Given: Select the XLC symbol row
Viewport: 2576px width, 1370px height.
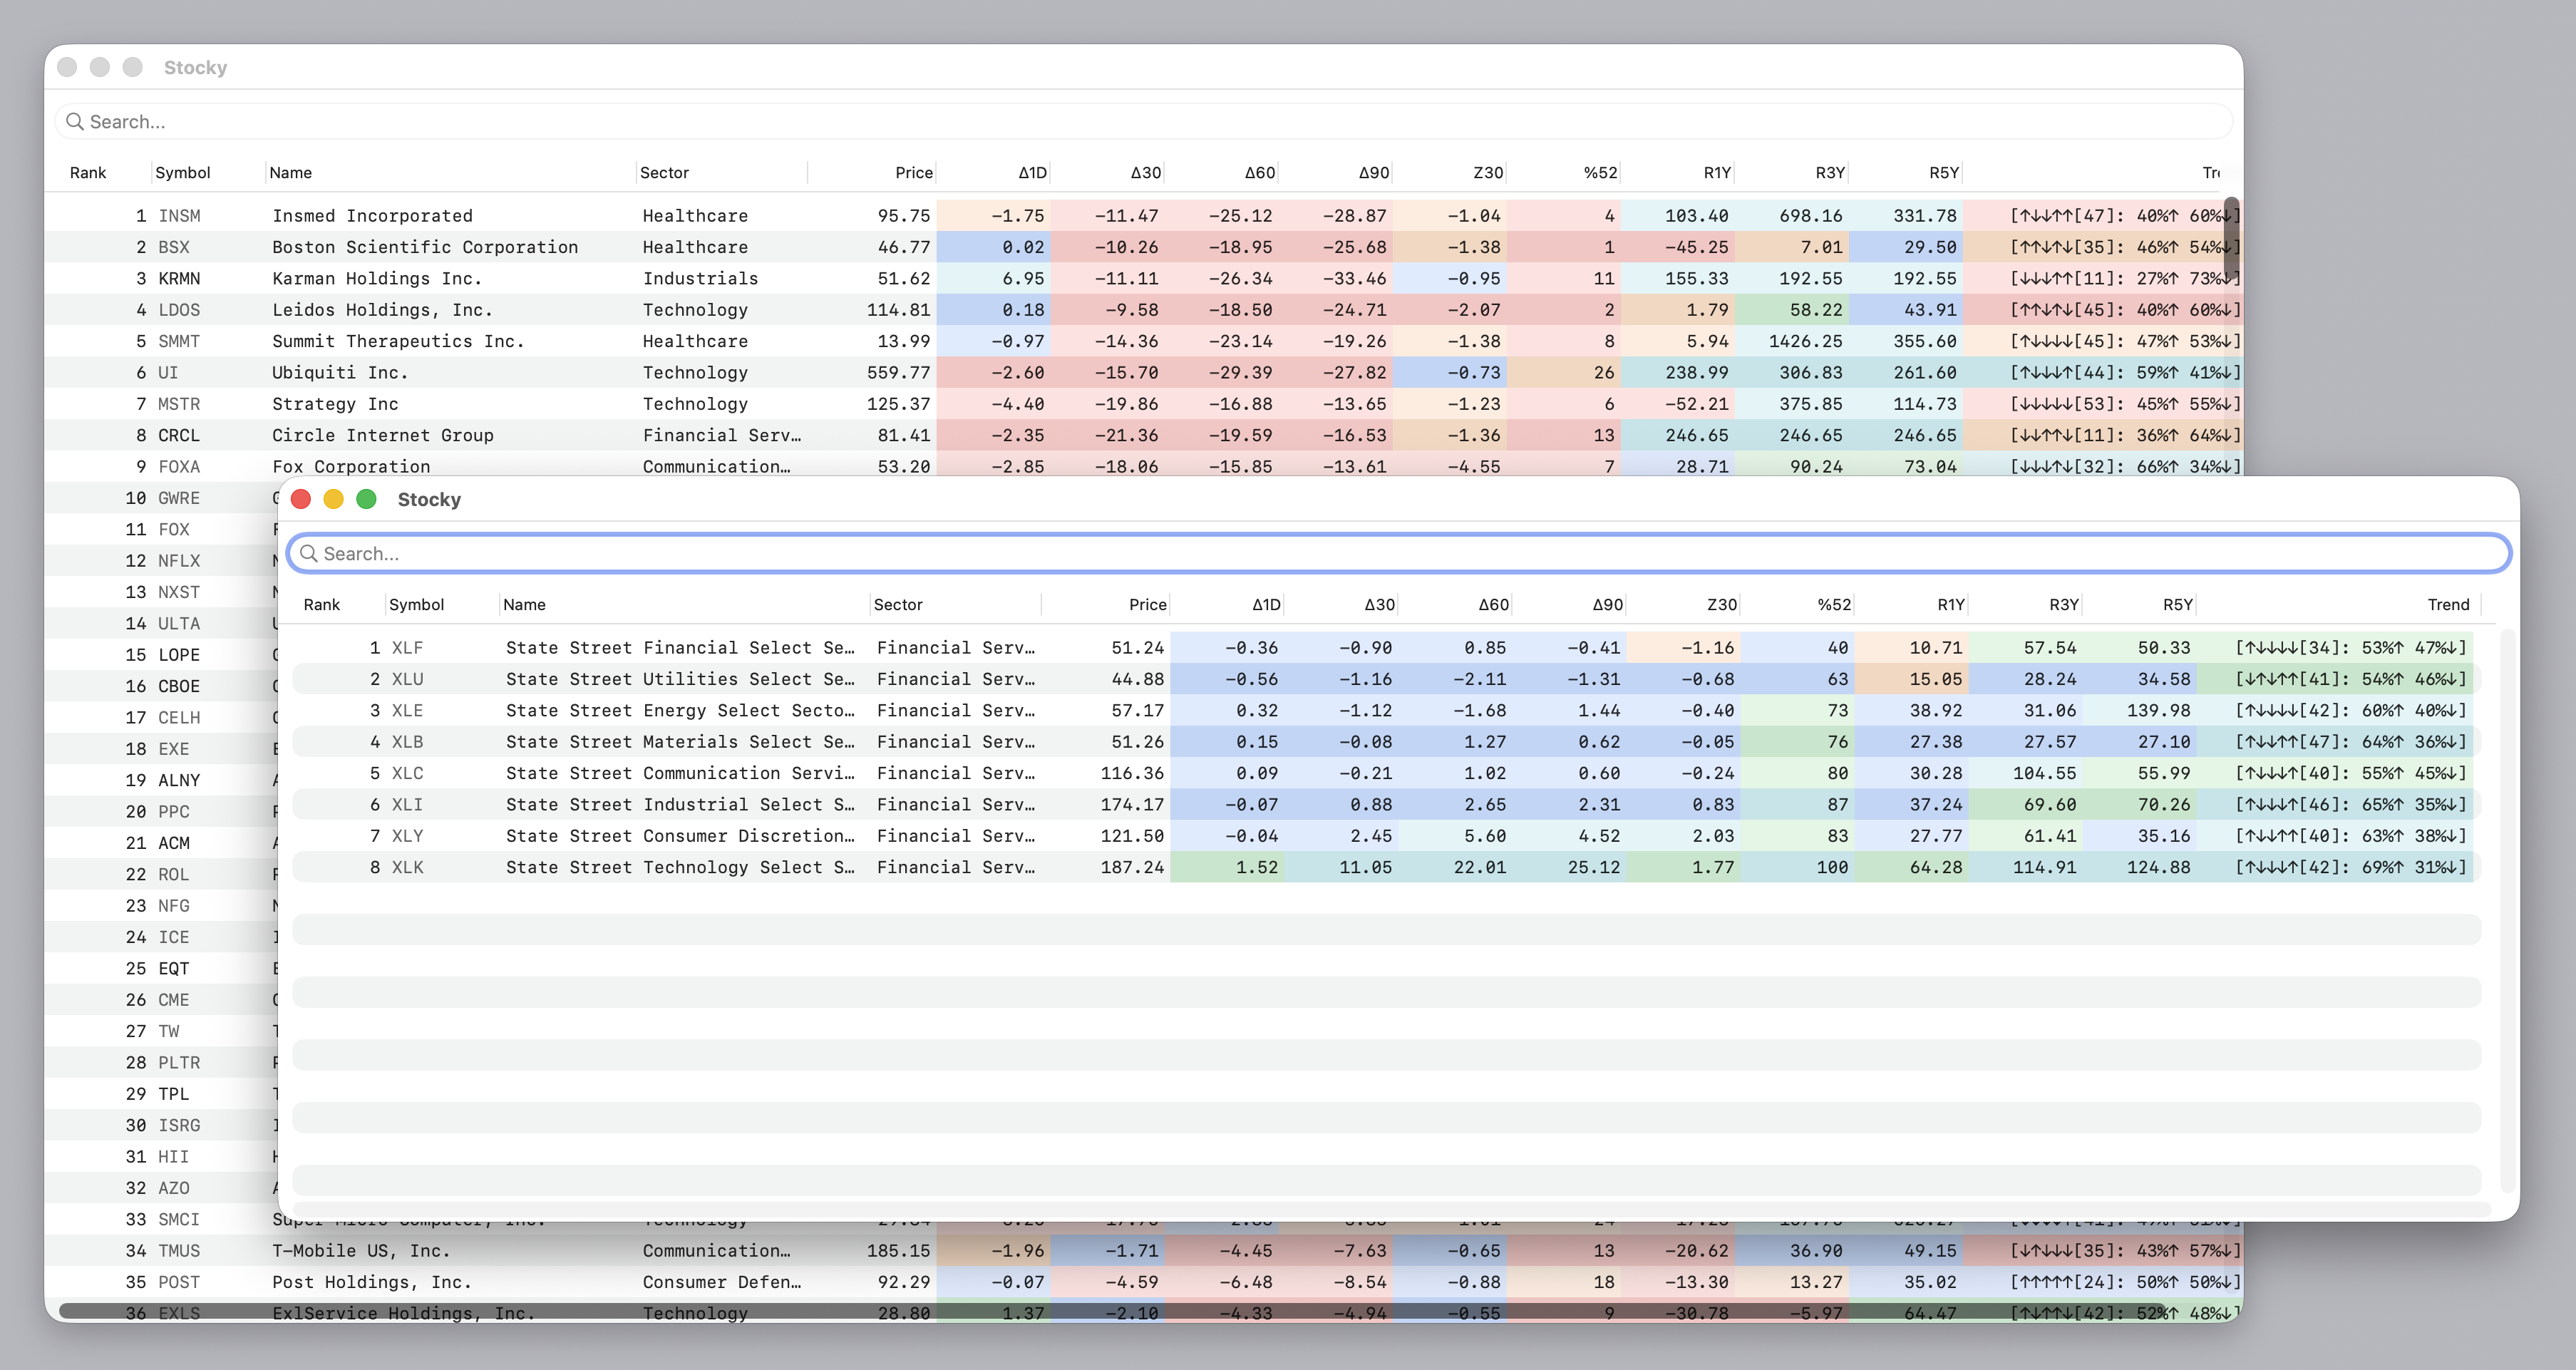Looking at the screenshot, I should [x=1386, y=773].
